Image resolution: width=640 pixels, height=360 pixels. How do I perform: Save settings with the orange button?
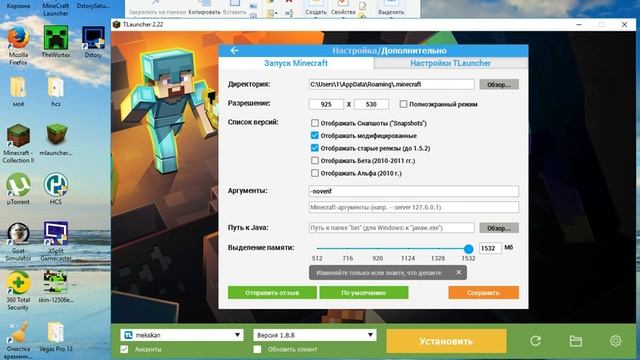(x=484, y=293)
